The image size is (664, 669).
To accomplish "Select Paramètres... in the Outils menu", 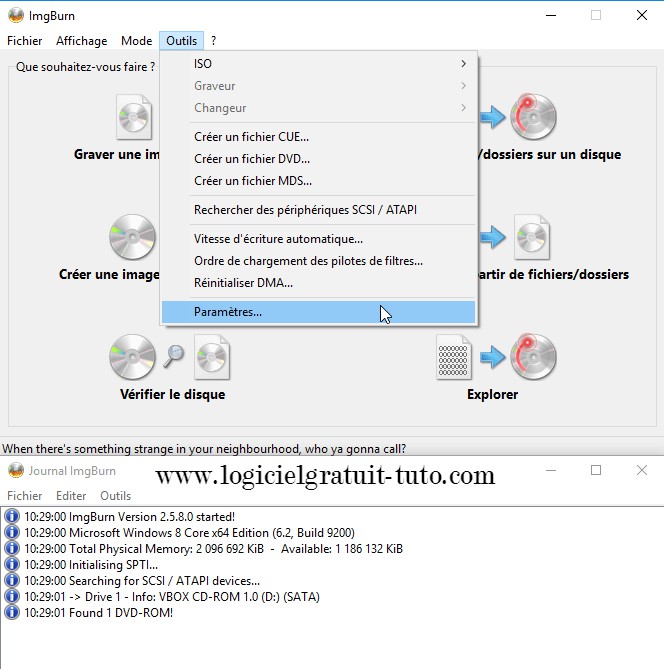I will tap(318, 312).
